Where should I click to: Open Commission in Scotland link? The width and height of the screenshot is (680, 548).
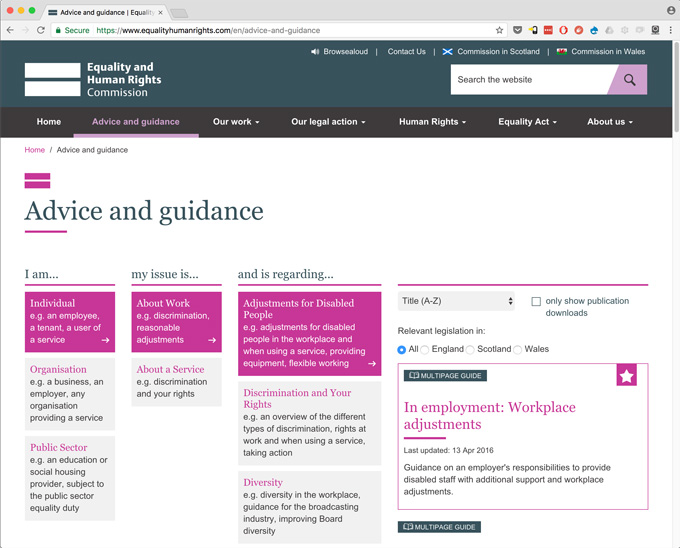498,52
